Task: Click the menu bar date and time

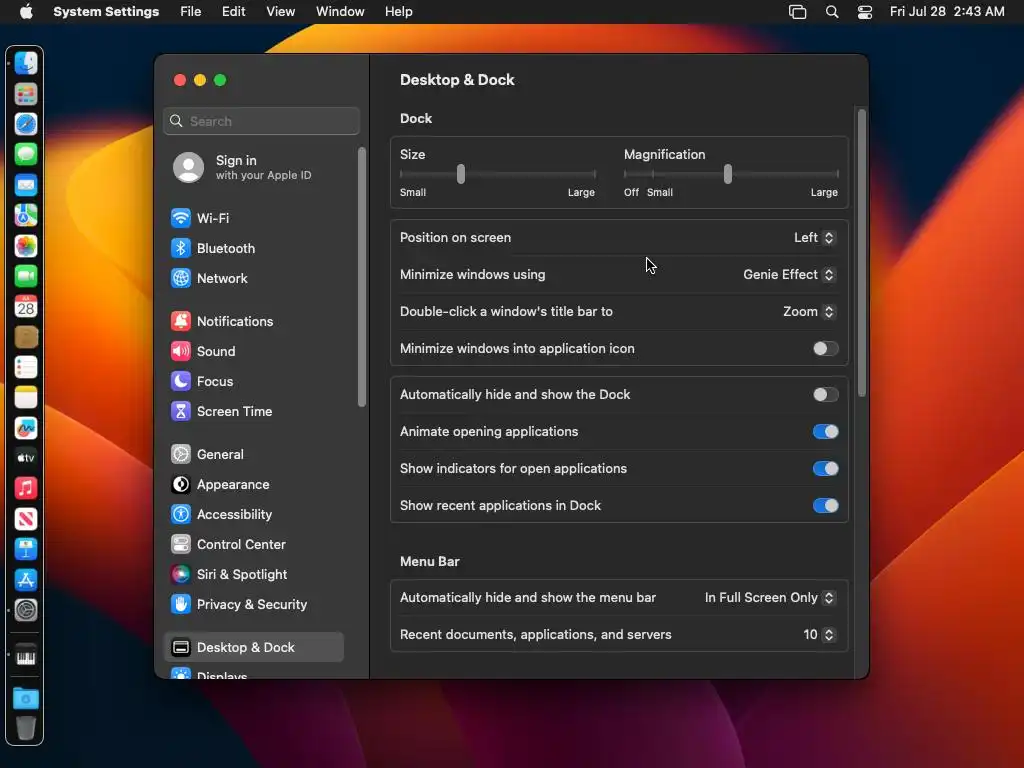Action: pos(947,12)
